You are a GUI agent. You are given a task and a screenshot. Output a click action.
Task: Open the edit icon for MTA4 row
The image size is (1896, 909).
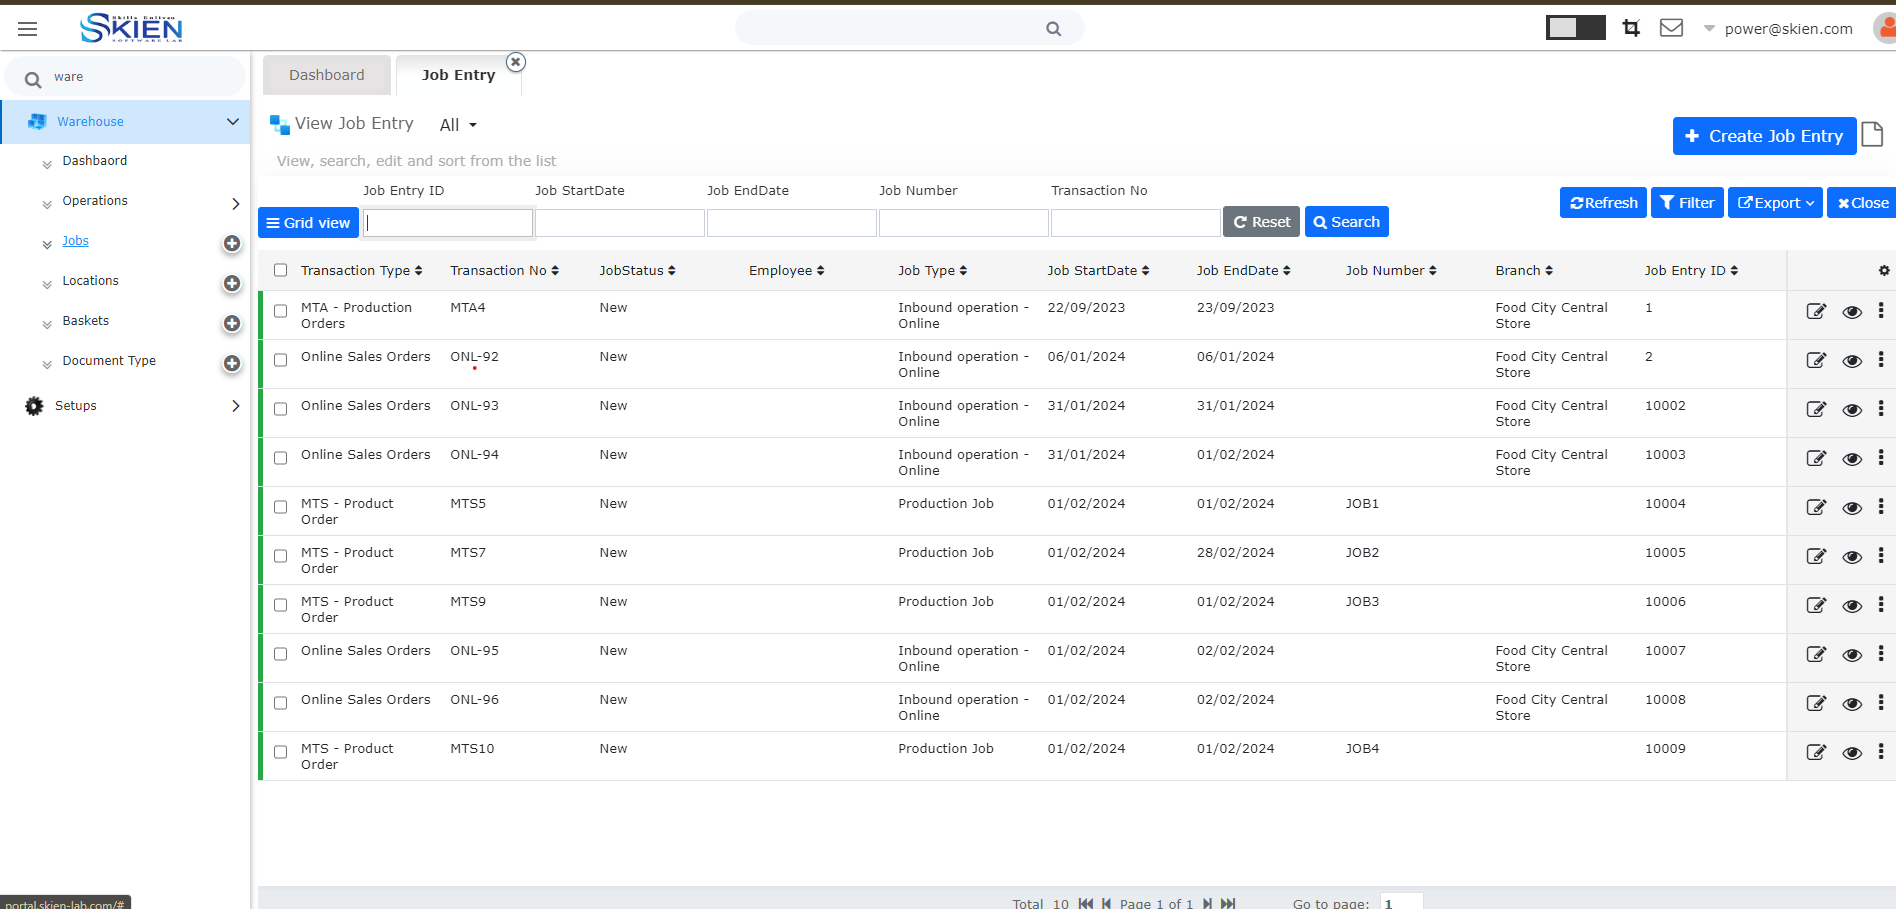tap(1816, 311)
